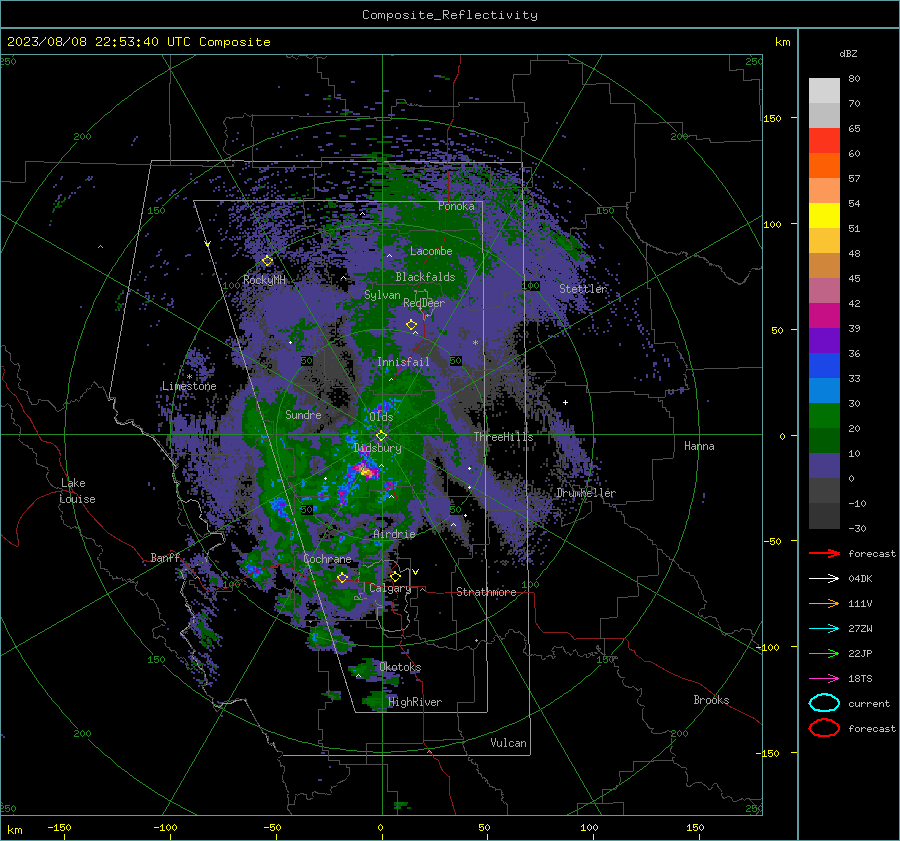Click the Banff label
This screenshot has width=900, height=841.
pos(165,558)
